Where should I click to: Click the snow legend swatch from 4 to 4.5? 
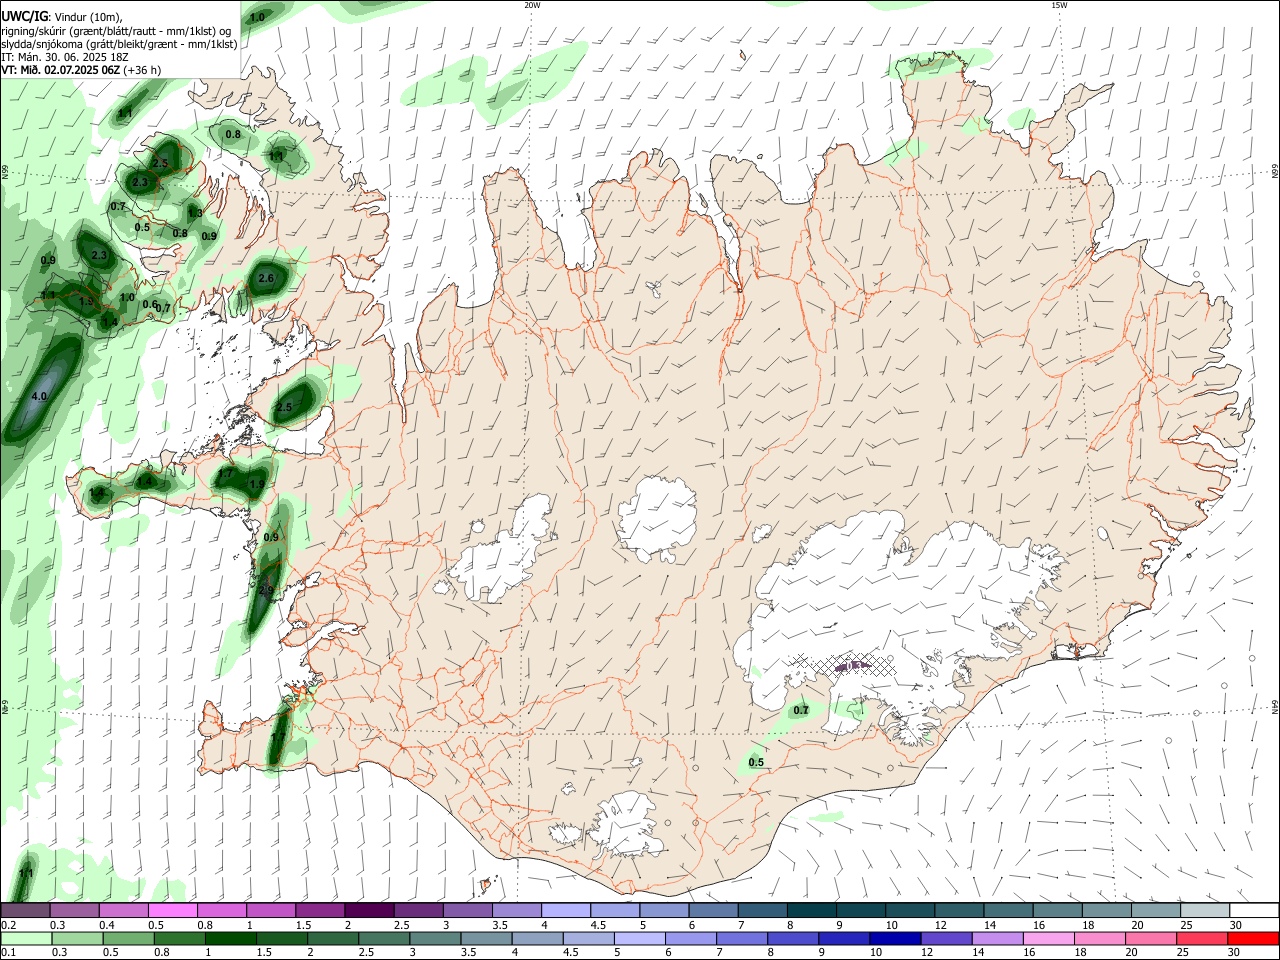click(565, 911)
